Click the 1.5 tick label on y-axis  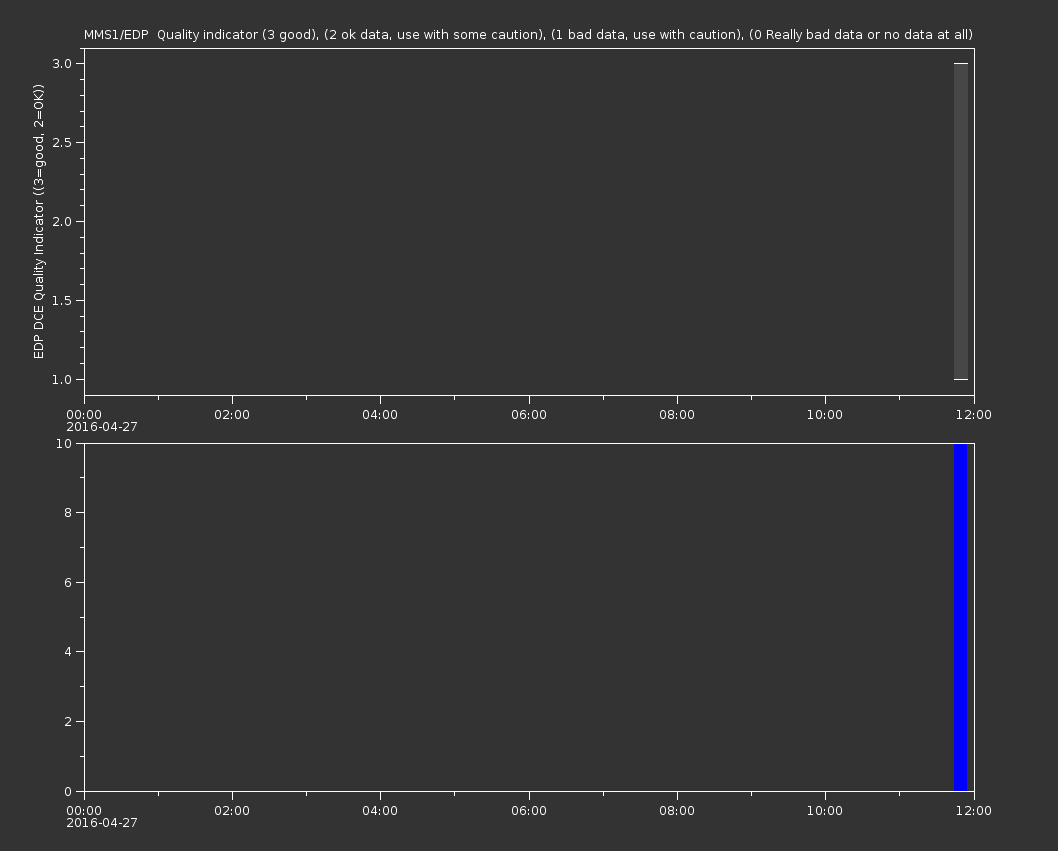(62, 300)
